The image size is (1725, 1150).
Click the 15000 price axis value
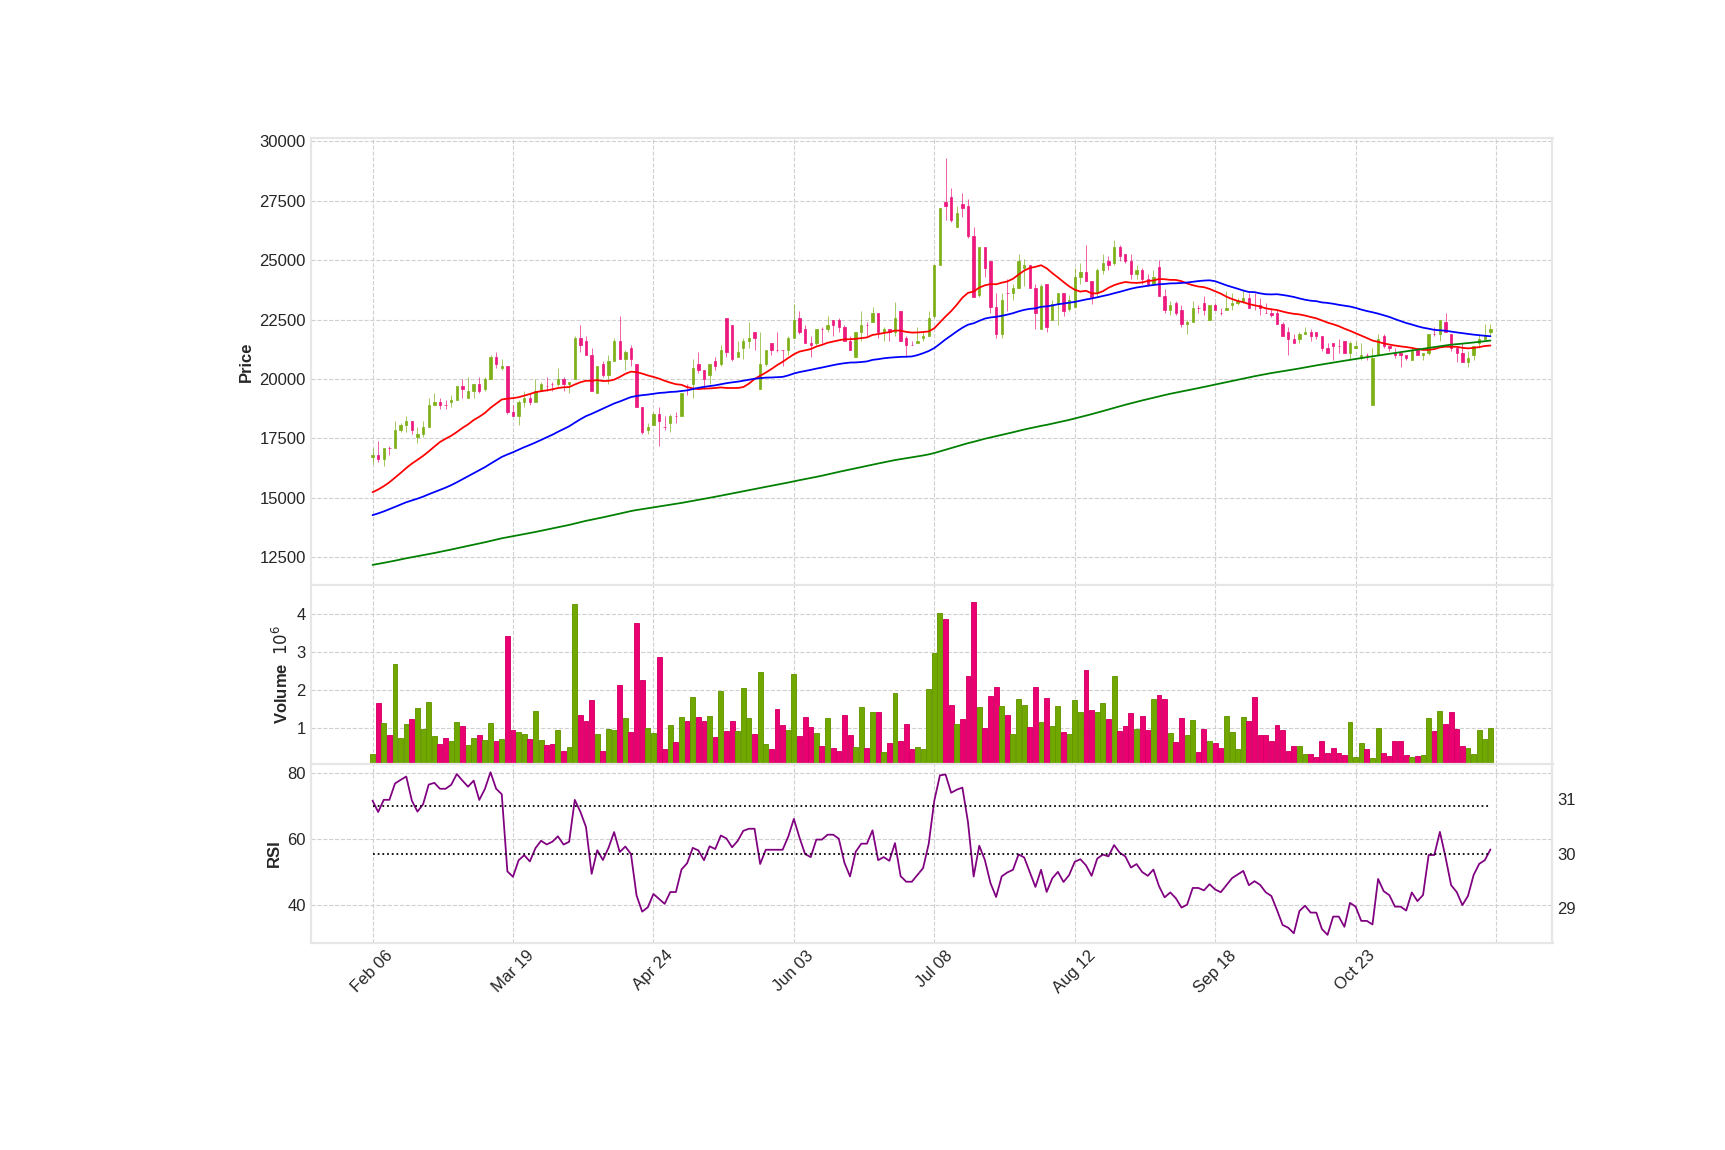pos(282,499)
